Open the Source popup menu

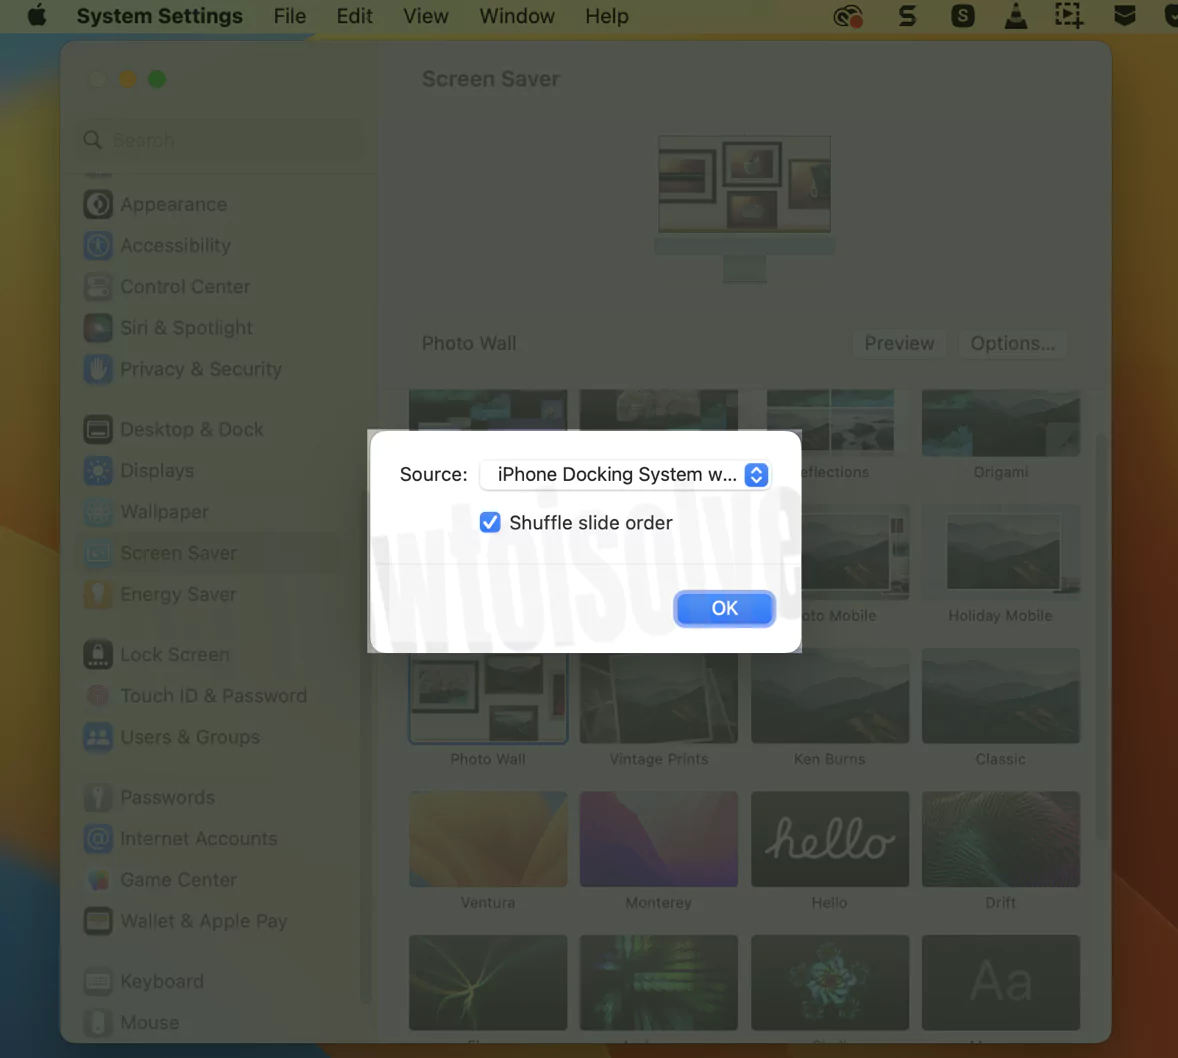(x=626, y=475)
